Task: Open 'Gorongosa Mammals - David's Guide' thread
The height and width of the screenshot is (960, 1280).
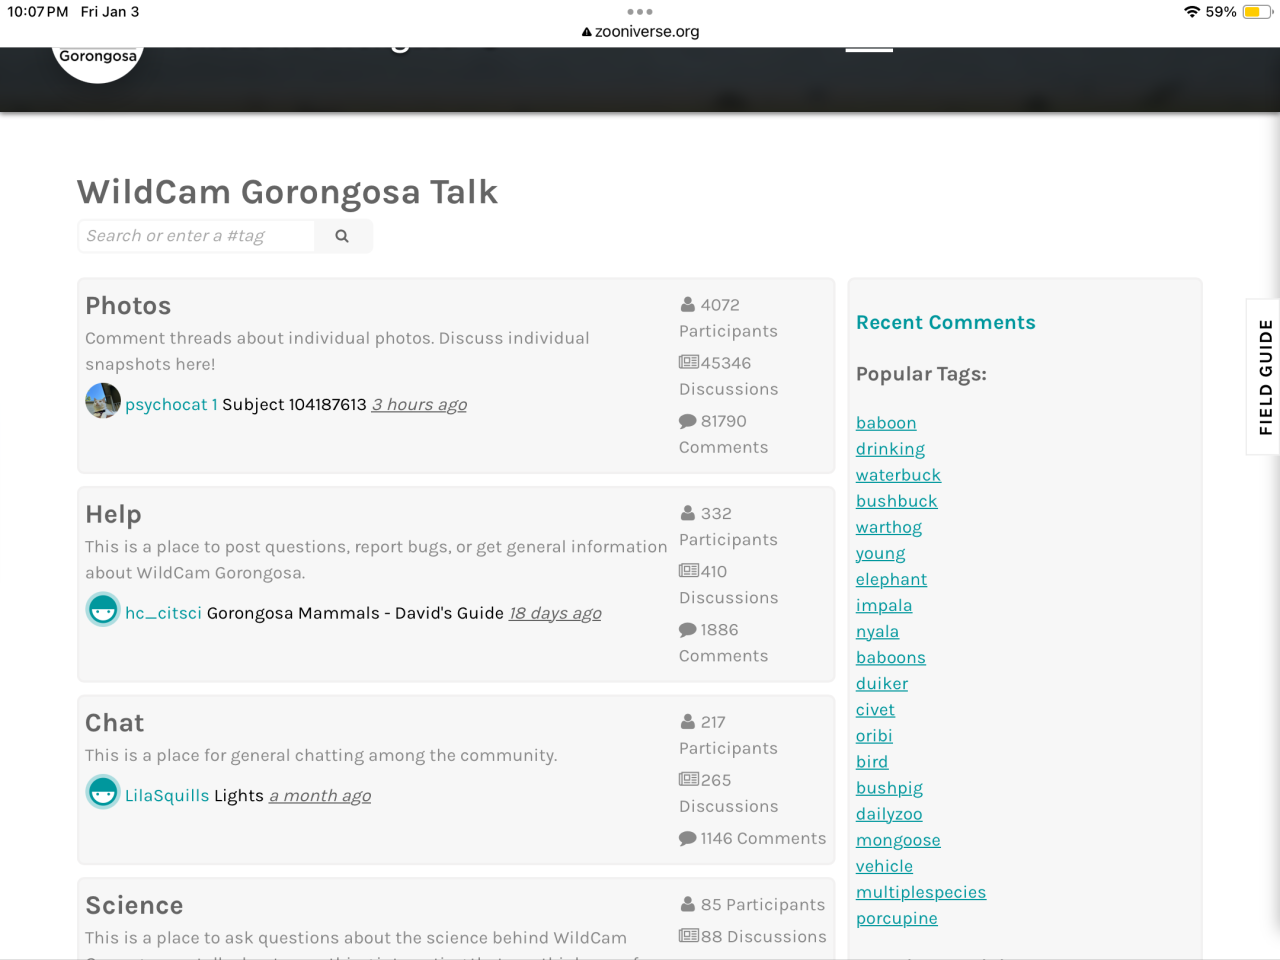Action: click(355, 613)
